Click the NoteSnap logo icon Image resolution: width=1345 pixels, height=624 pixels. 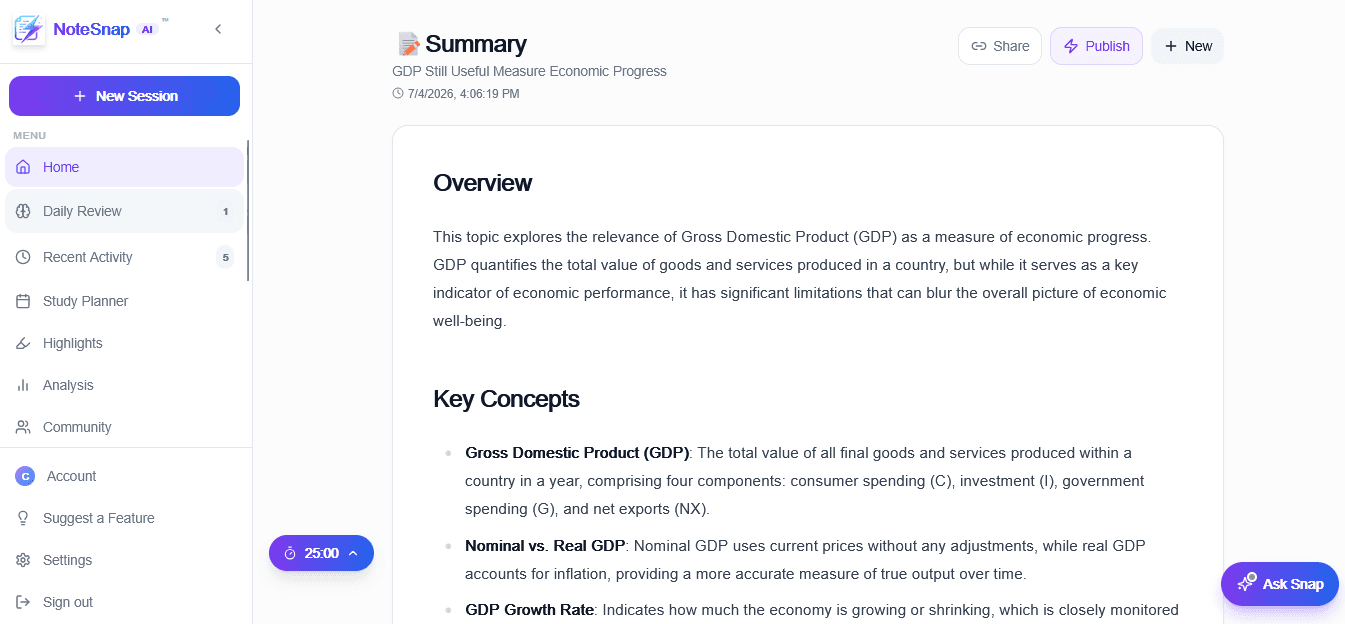(29, 29)
